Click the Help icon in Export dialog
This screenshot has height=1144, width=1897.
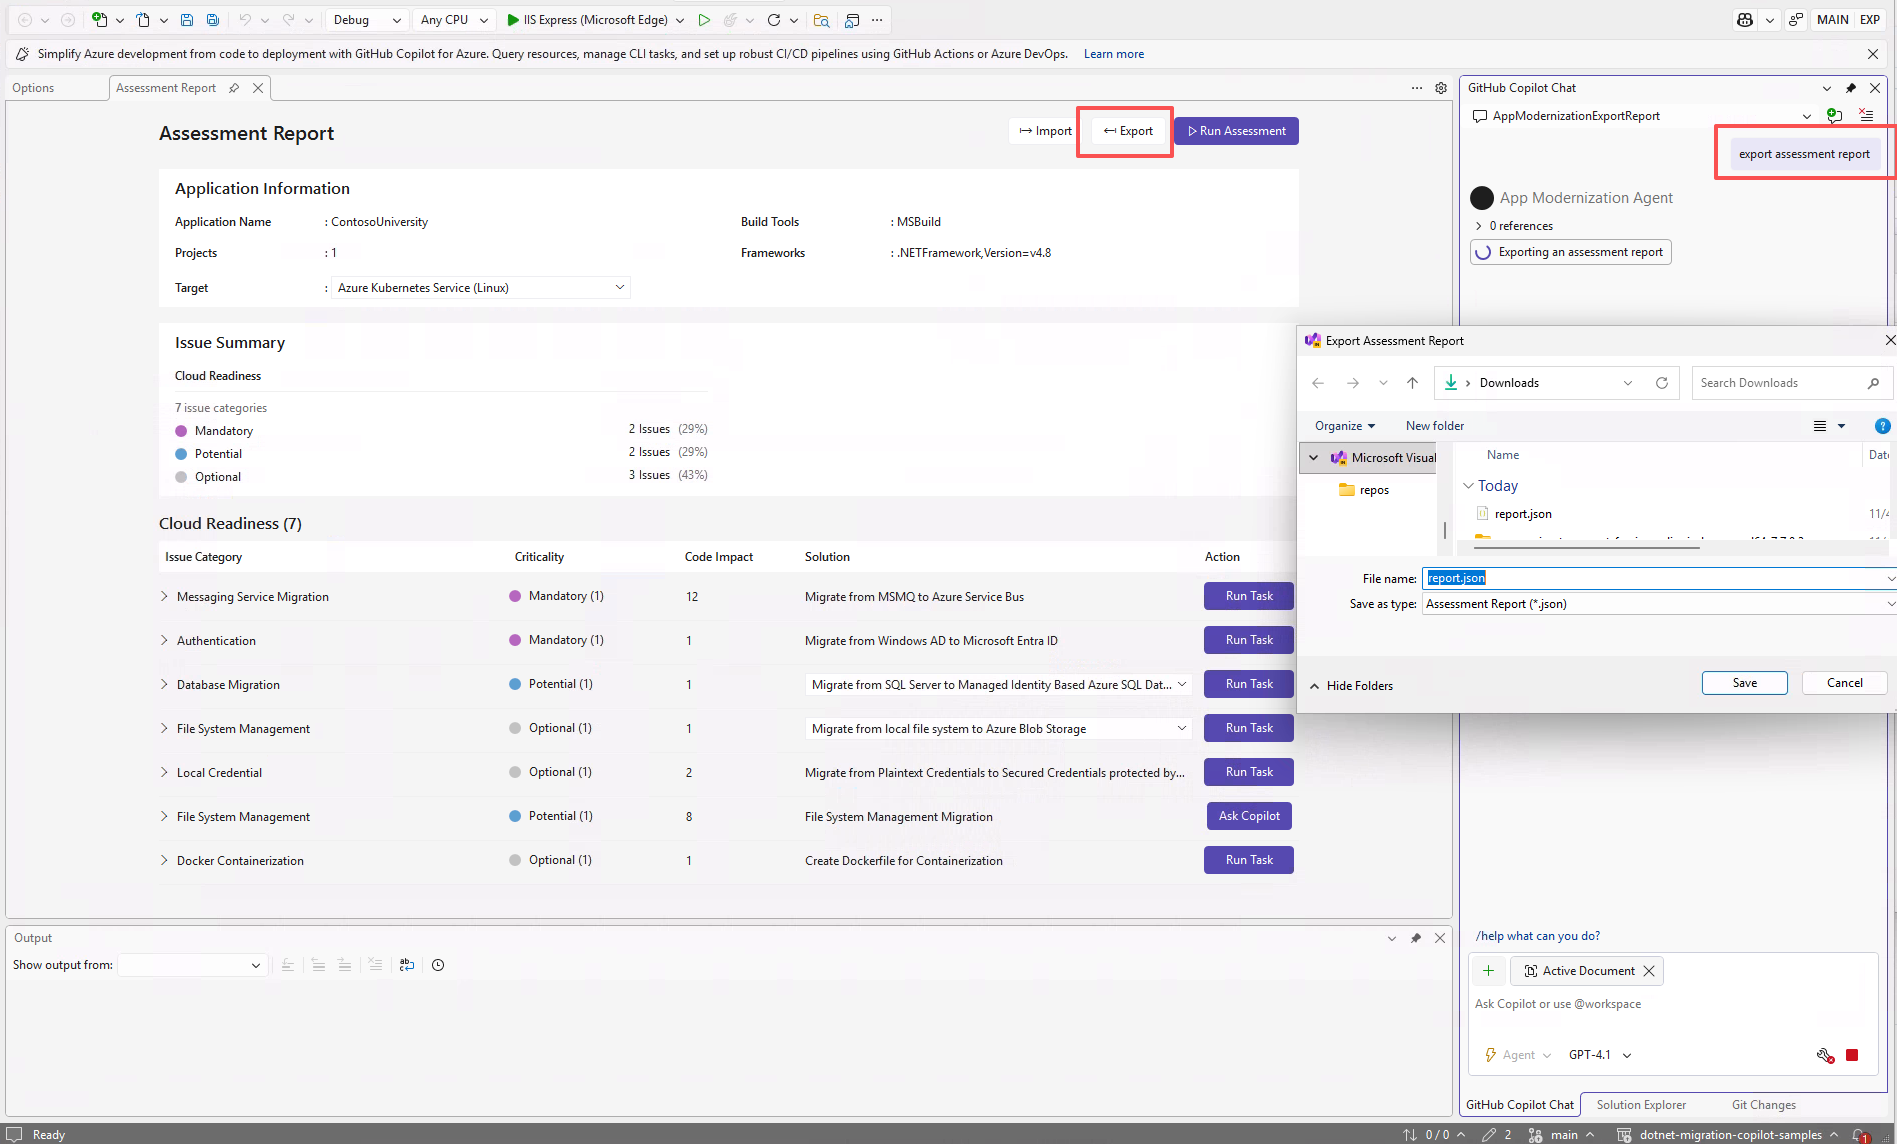[1882, 426]
